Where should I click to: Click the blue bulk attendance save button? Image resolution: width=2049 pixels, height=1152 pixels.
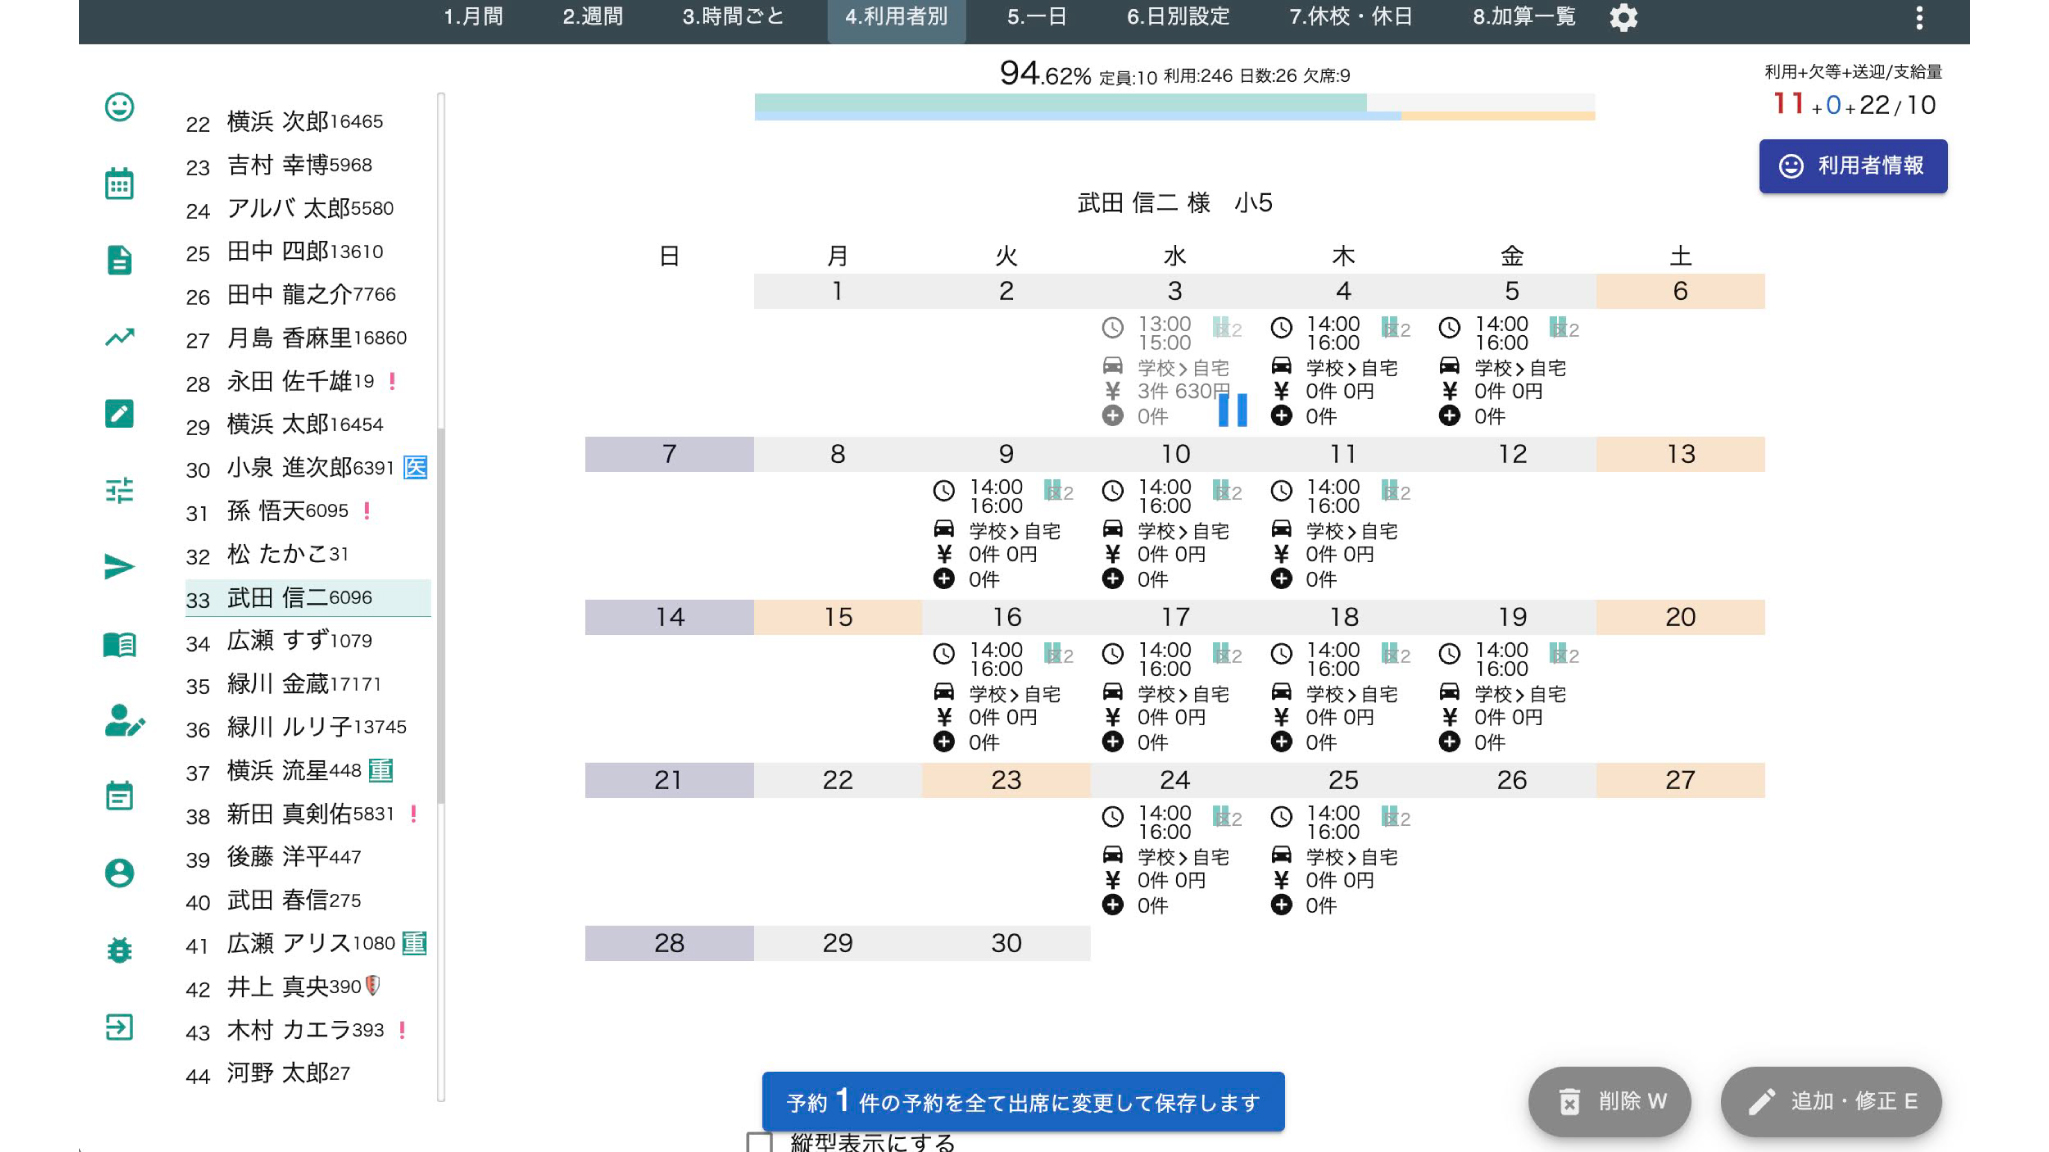click(x=1023, y=1102)
